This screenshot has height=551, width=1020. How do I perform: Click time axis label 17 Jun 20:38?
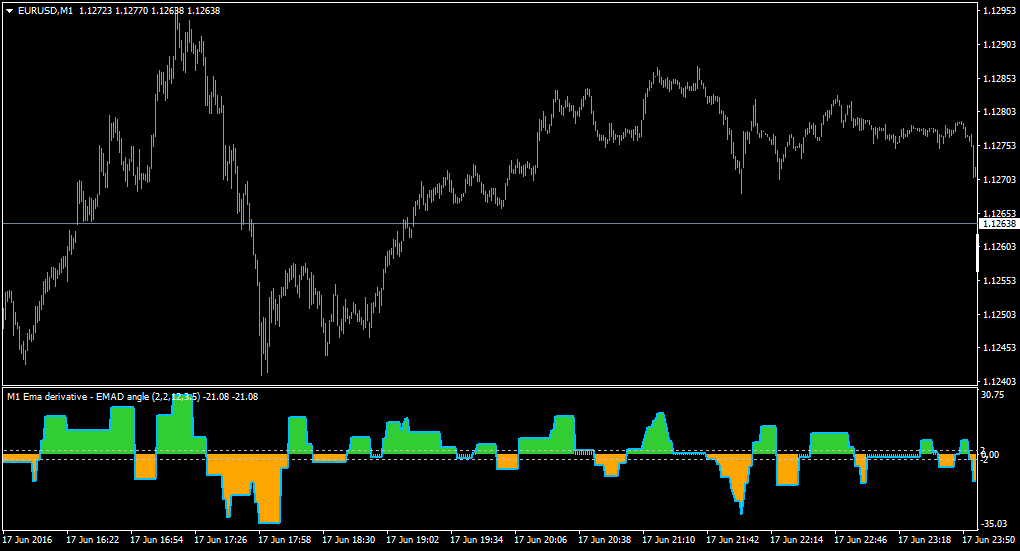click(604, 540)
